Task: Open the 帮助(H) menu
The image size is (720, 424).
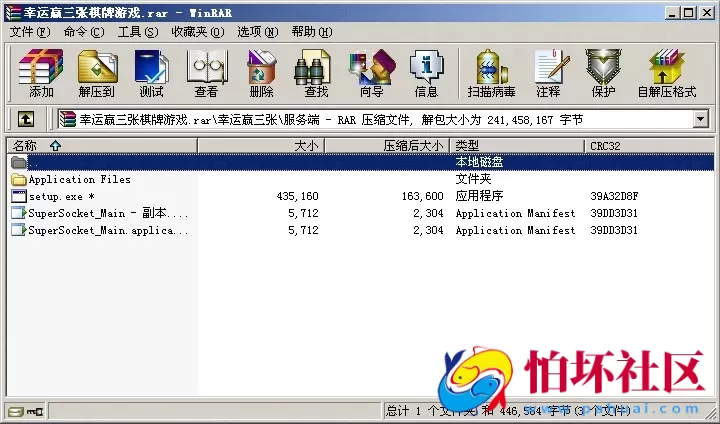Action: coord(312,32)
